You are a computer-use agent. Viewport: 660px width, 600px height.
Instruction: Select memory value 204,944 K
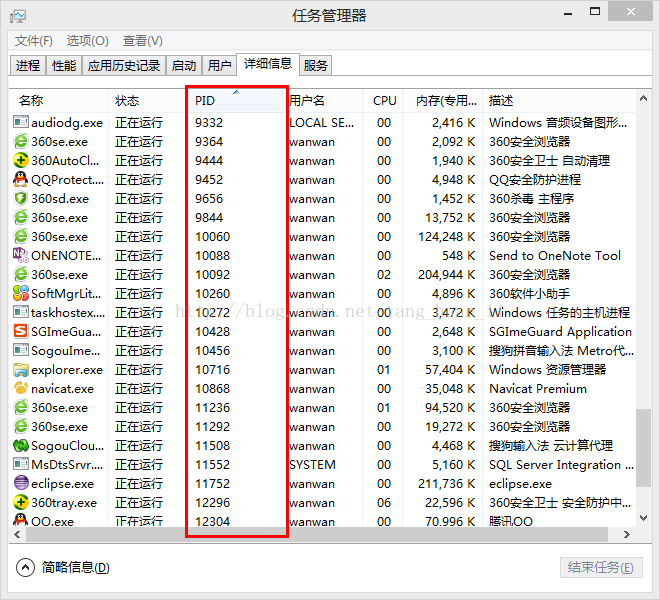pyautogui.click(x=446, y=275)
